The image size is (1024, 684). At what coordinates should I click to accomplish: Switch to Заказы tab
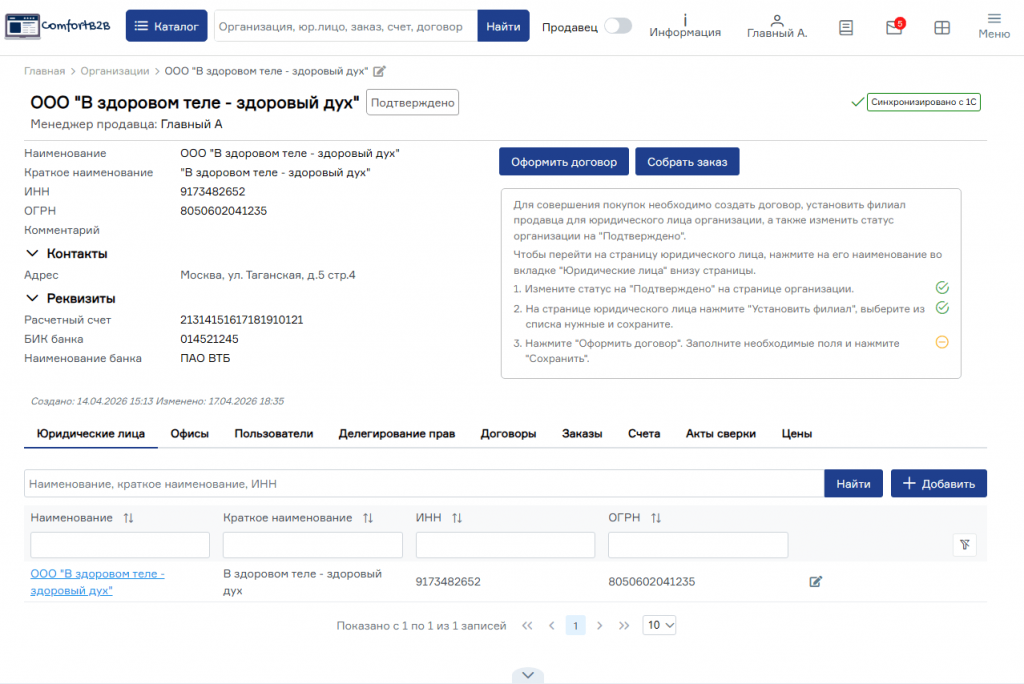(582, 434)
